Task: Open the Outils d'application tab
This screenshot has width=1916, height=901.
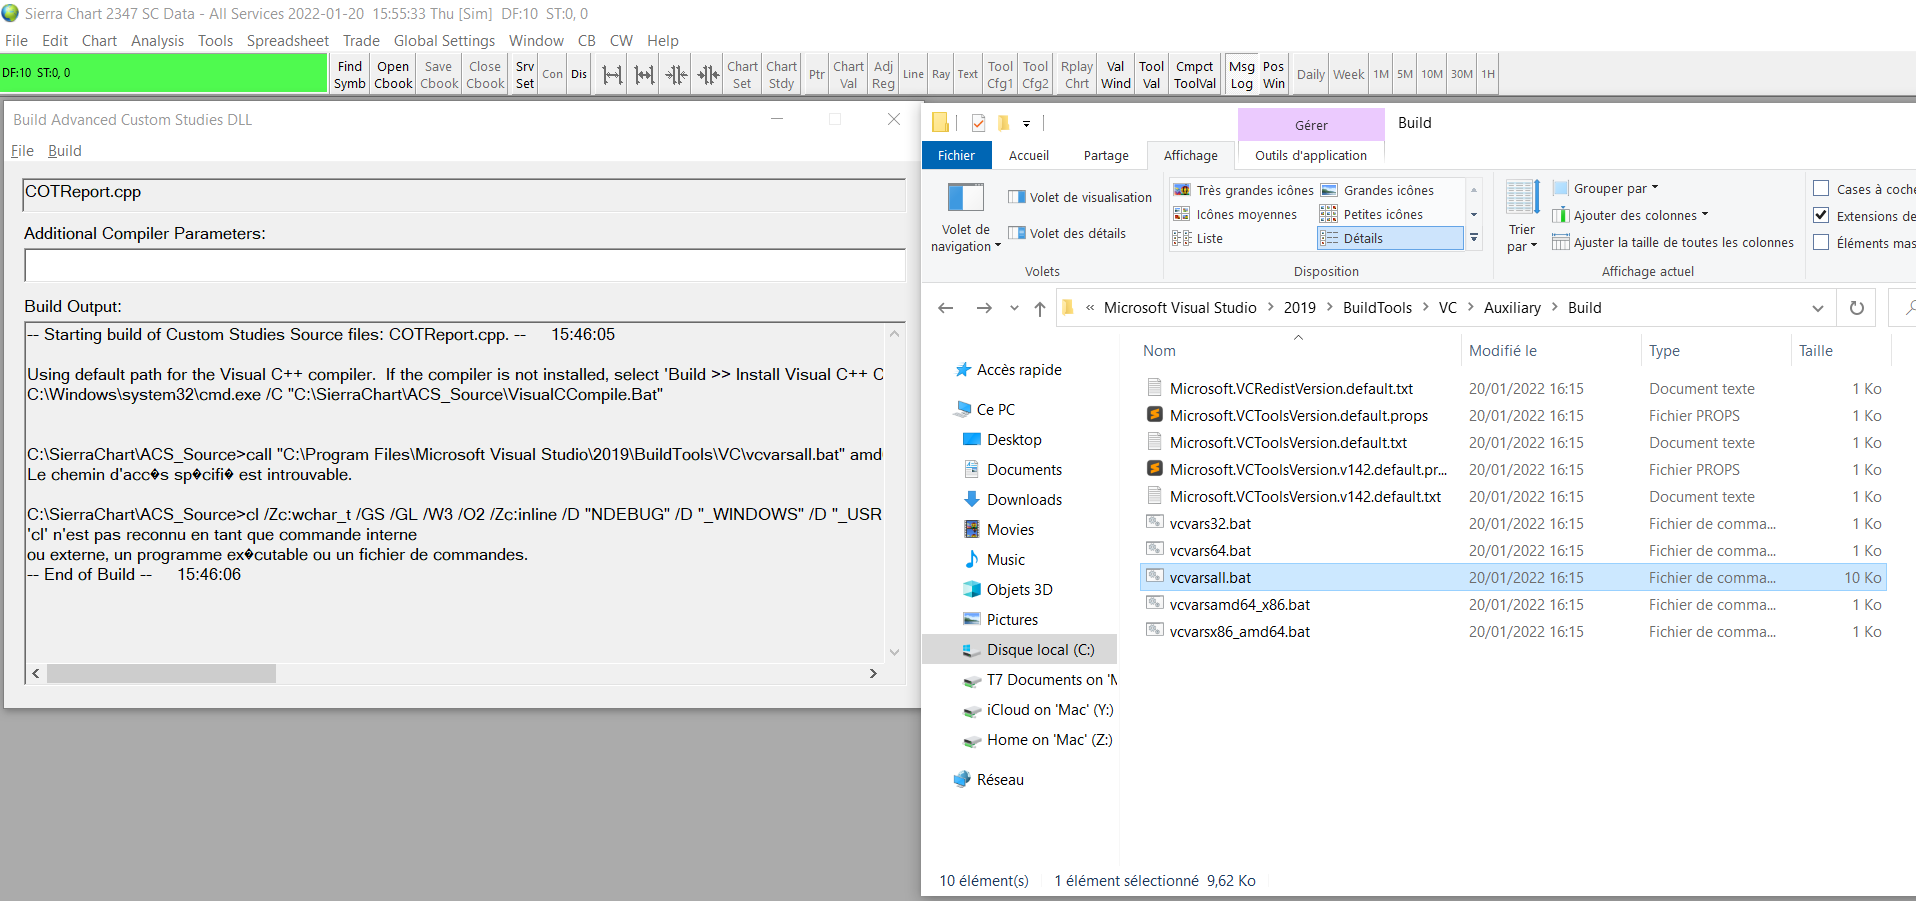Action: 1311,155
